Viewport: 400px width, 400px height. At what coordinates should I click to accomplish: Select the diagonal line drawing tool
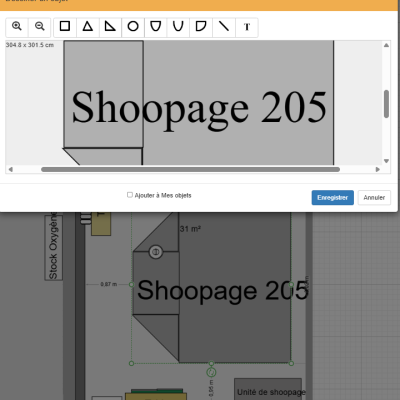[x=224, y=26]
